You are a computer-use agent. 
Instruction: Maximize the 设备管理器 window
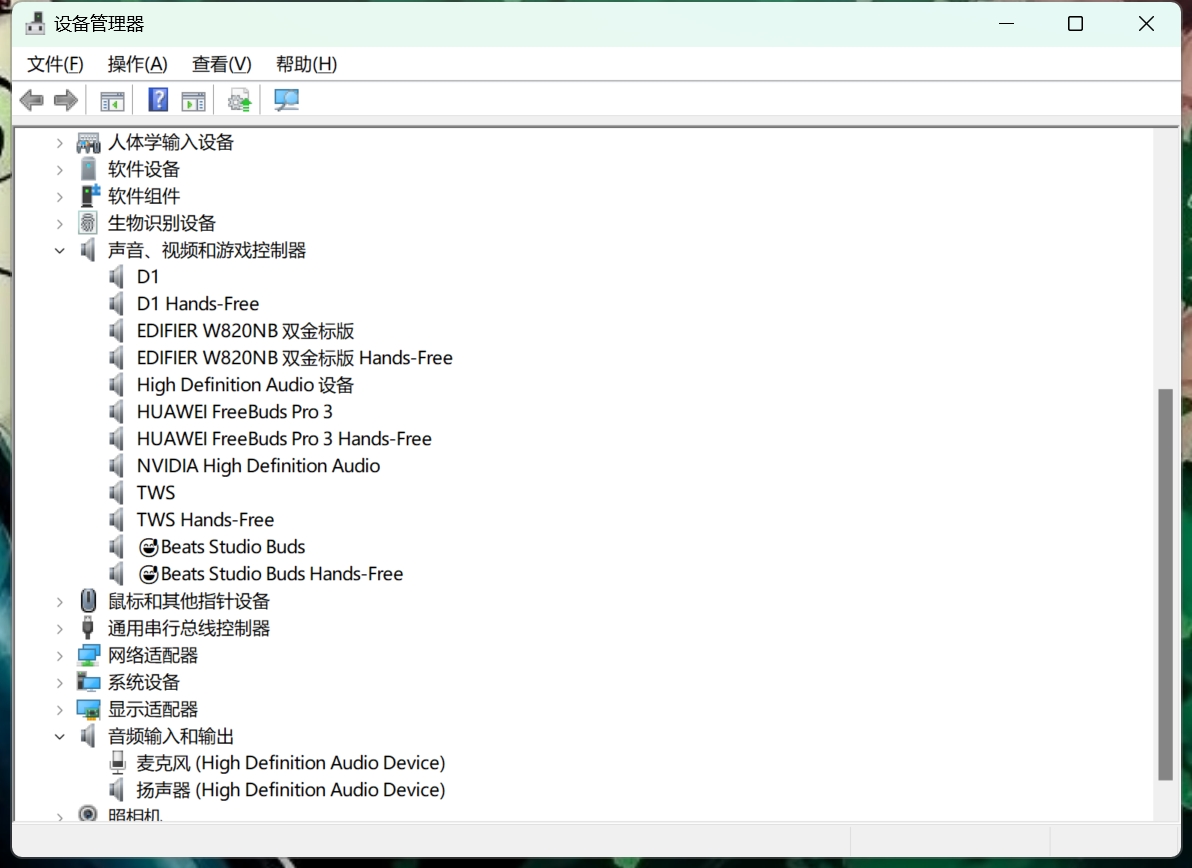(1076, 24)
